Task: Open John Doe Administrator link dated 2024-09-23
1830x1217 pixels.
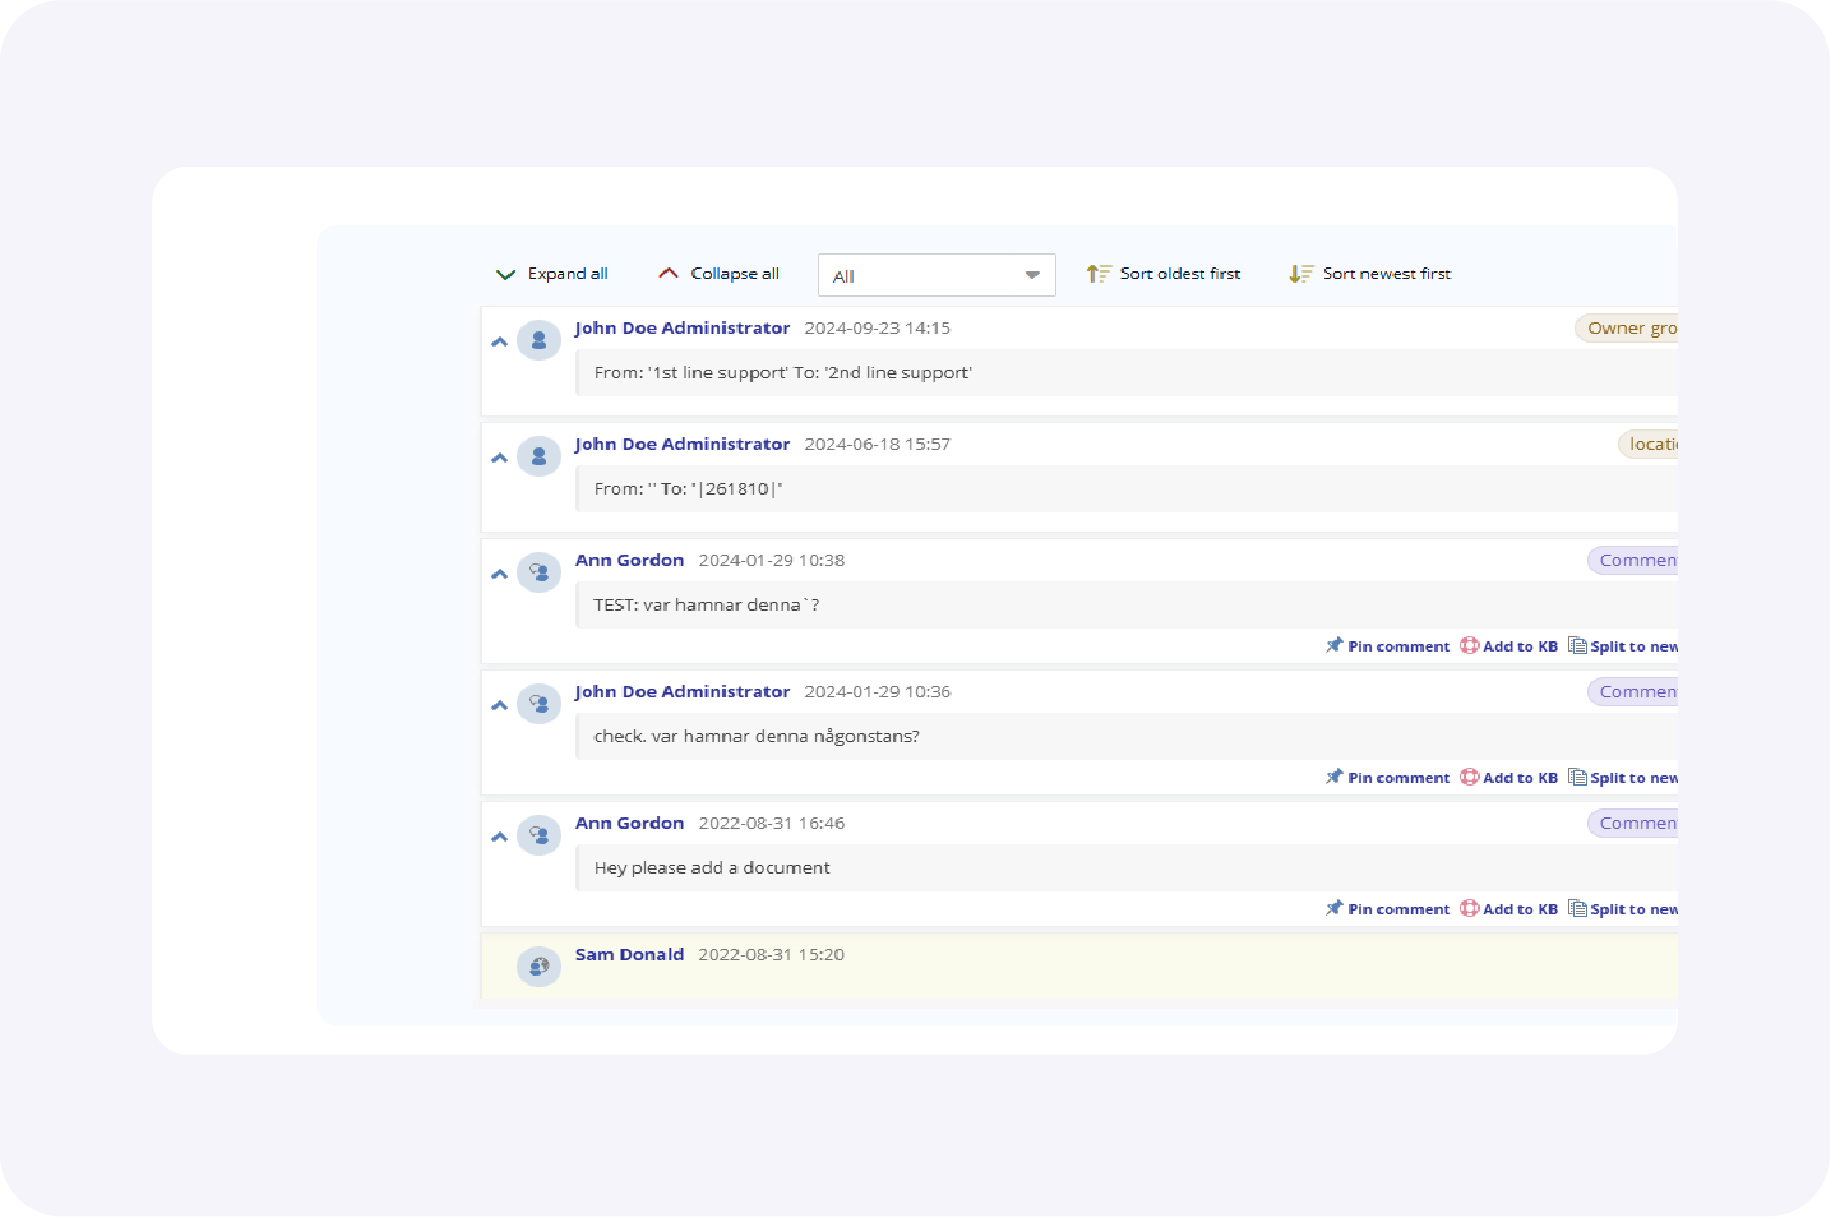Action: click(x=683, y=328)
